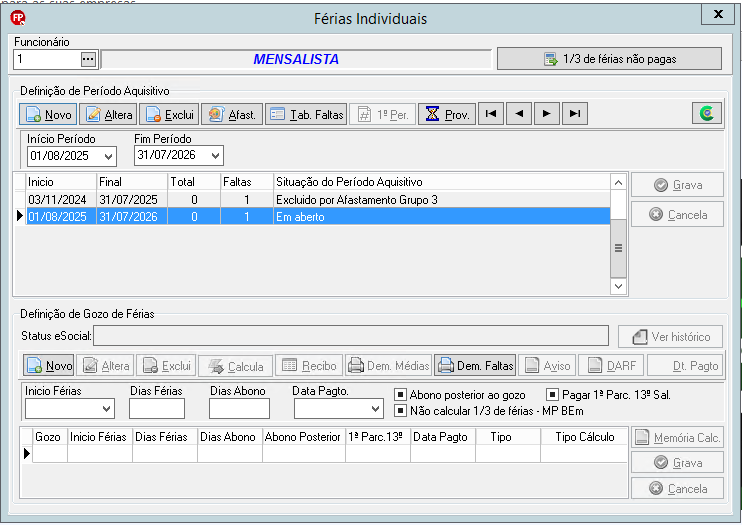The width and height of the screenshot is (742, 525).
Task: Open employee lookup ellipsis button
Action: 88,59
